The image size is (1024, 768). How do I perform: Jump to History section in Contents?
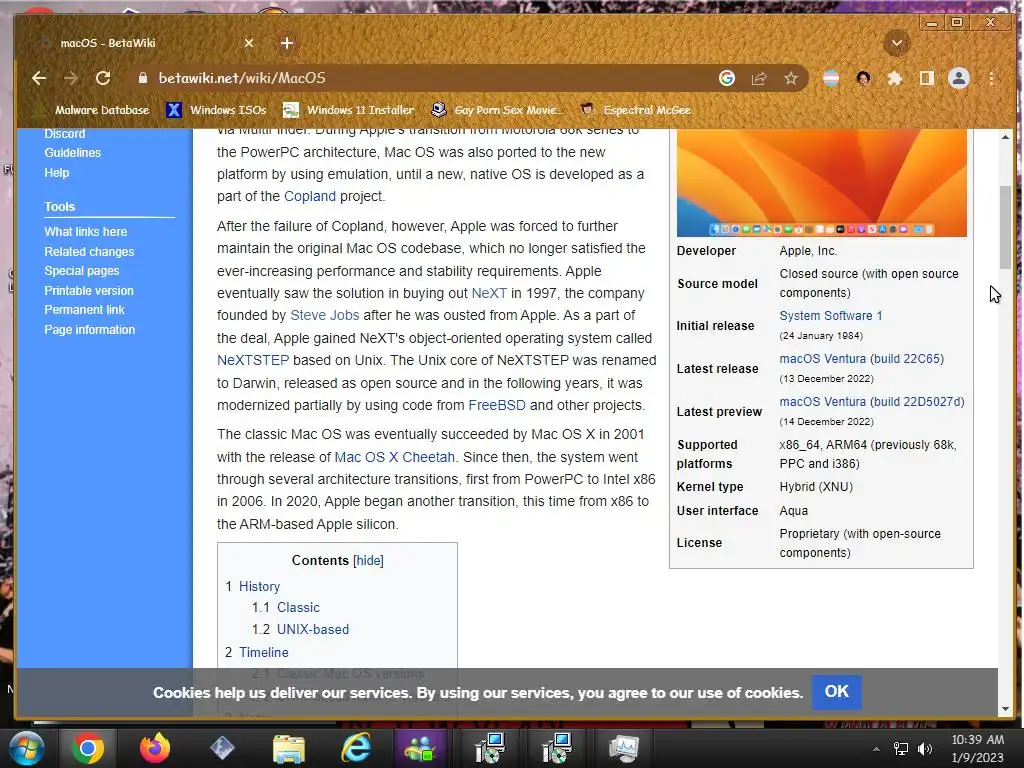(x=259, y=586)
